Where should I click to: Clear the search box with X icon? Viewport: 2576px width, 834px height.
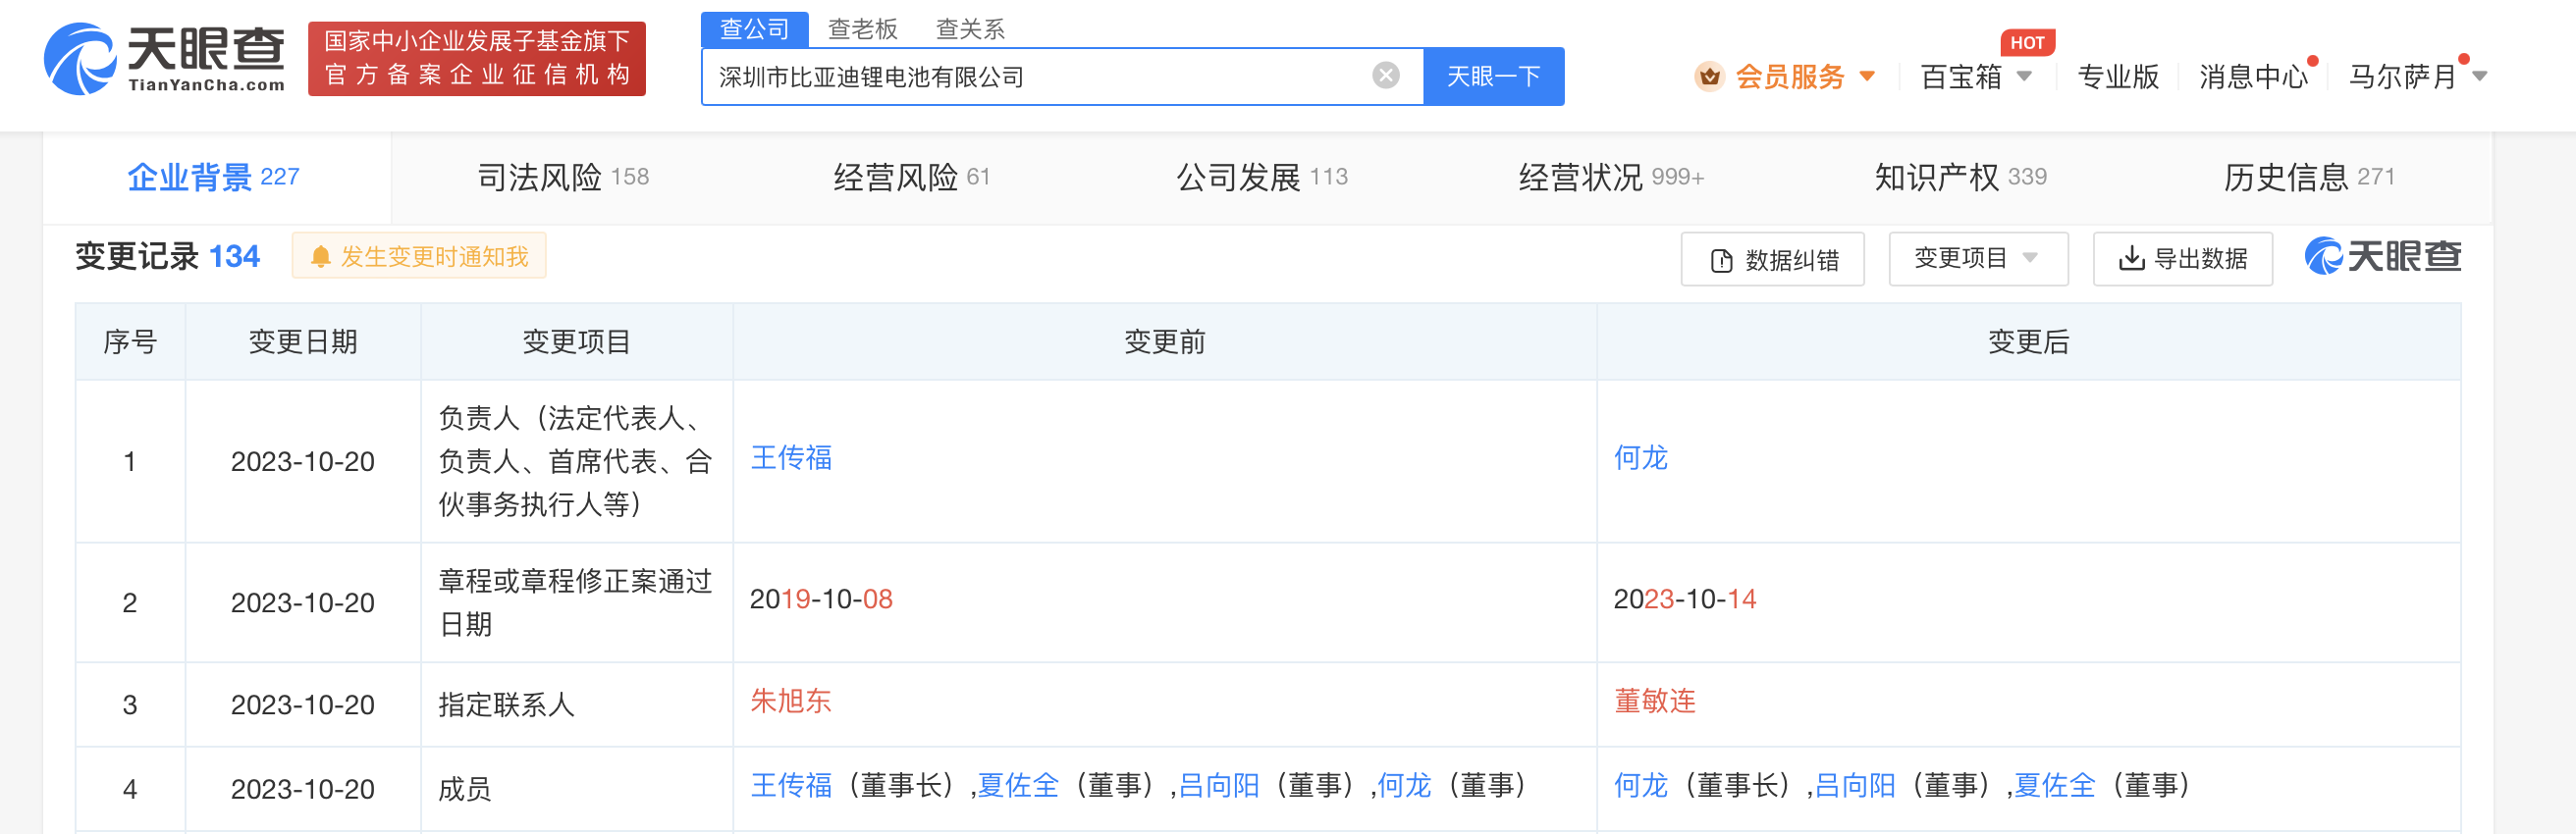click(x=1385, y=76)
